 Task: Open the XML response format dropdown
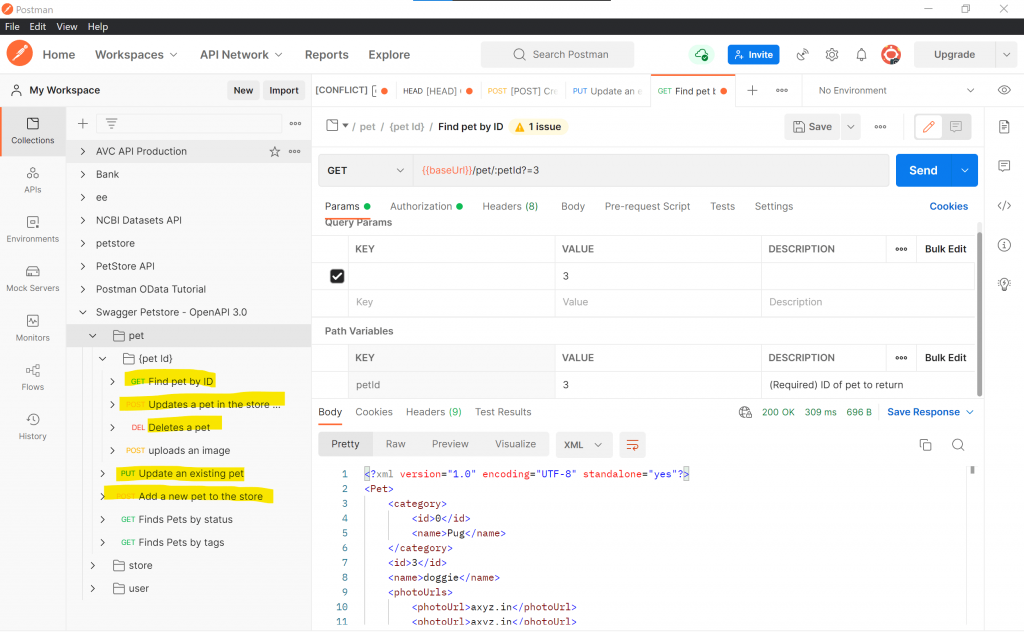pyautogui.click(x=584, y=445)
